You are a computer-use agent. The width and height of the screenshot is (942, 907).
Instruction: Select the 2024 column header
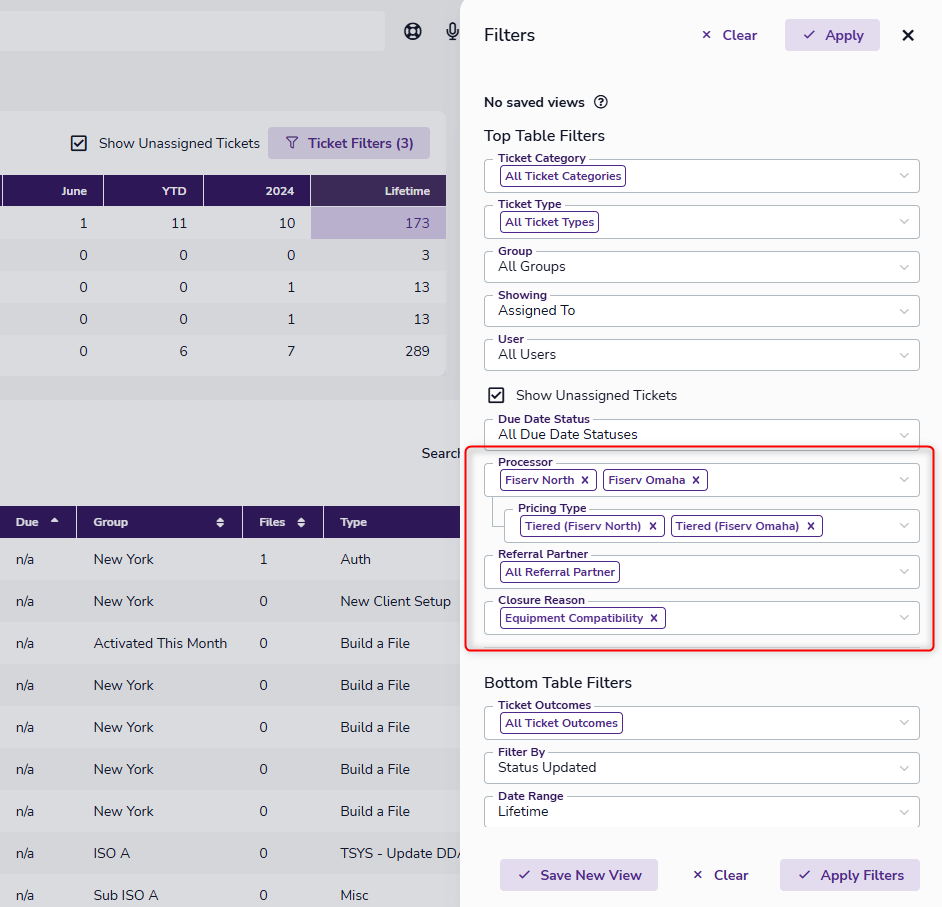(257, 191)
